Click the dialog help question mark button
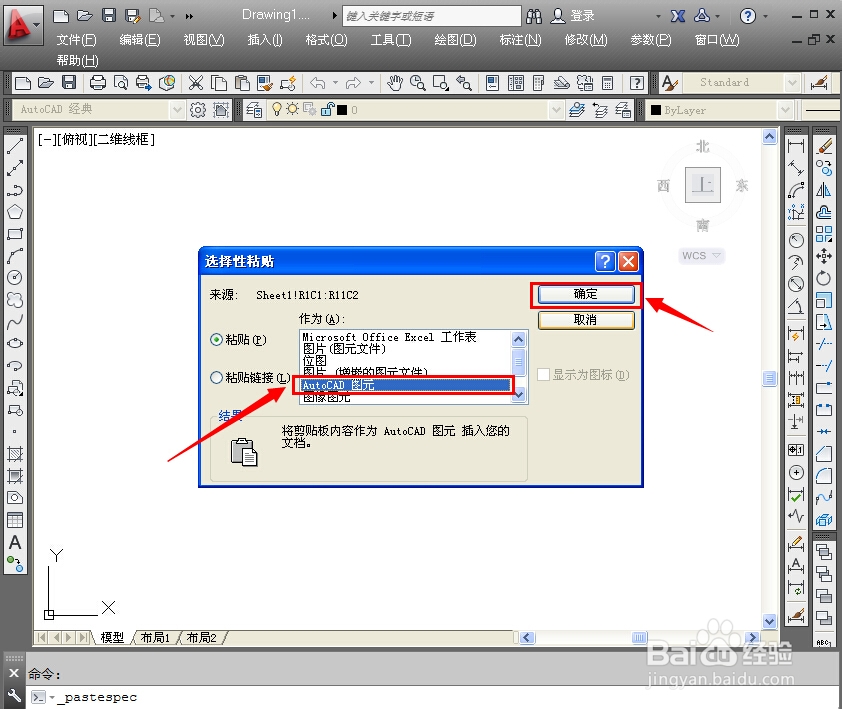Viewport: 842px width, 709px height. (605, 262)
